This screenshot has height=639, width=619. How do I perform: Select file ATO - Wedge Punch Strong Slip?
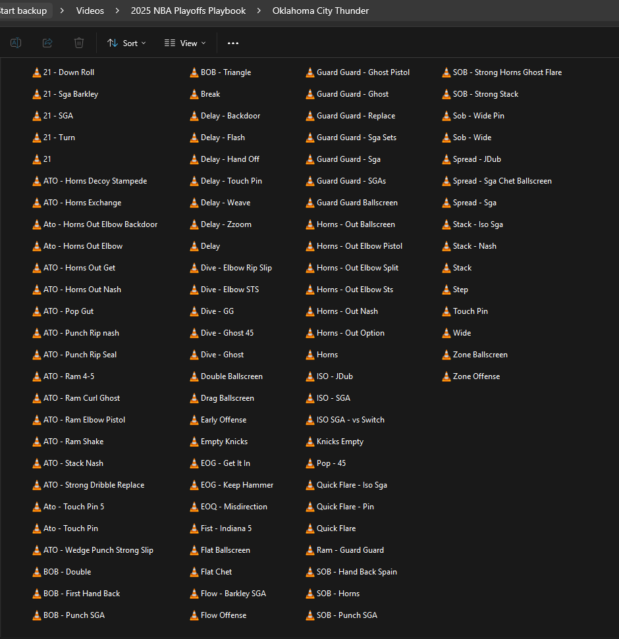point(93,550)
